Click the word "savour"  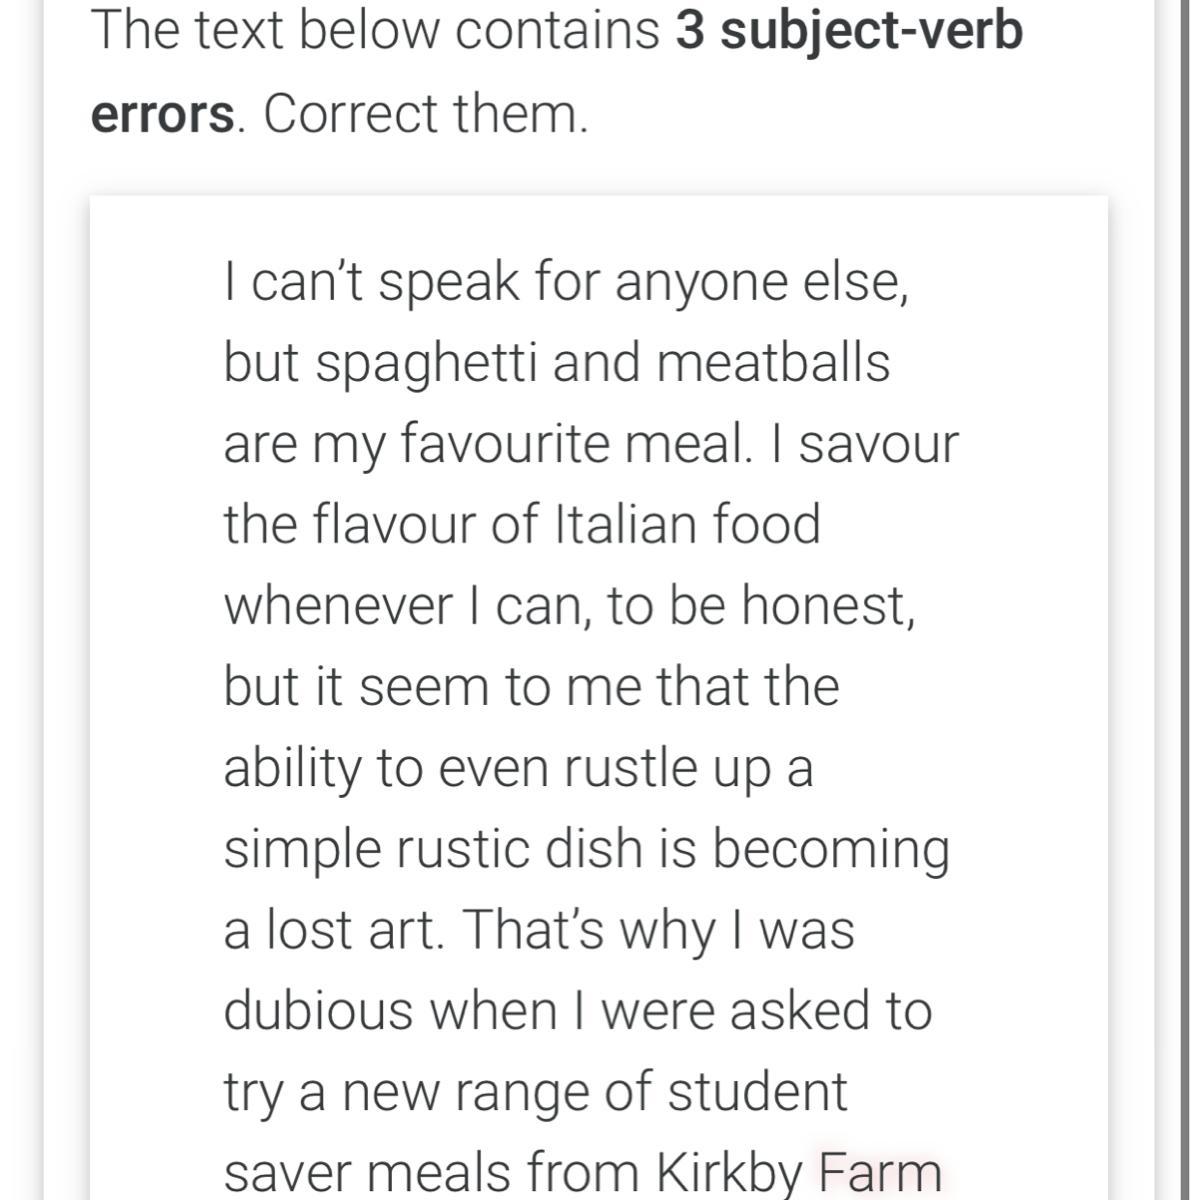tap(878, 444)
